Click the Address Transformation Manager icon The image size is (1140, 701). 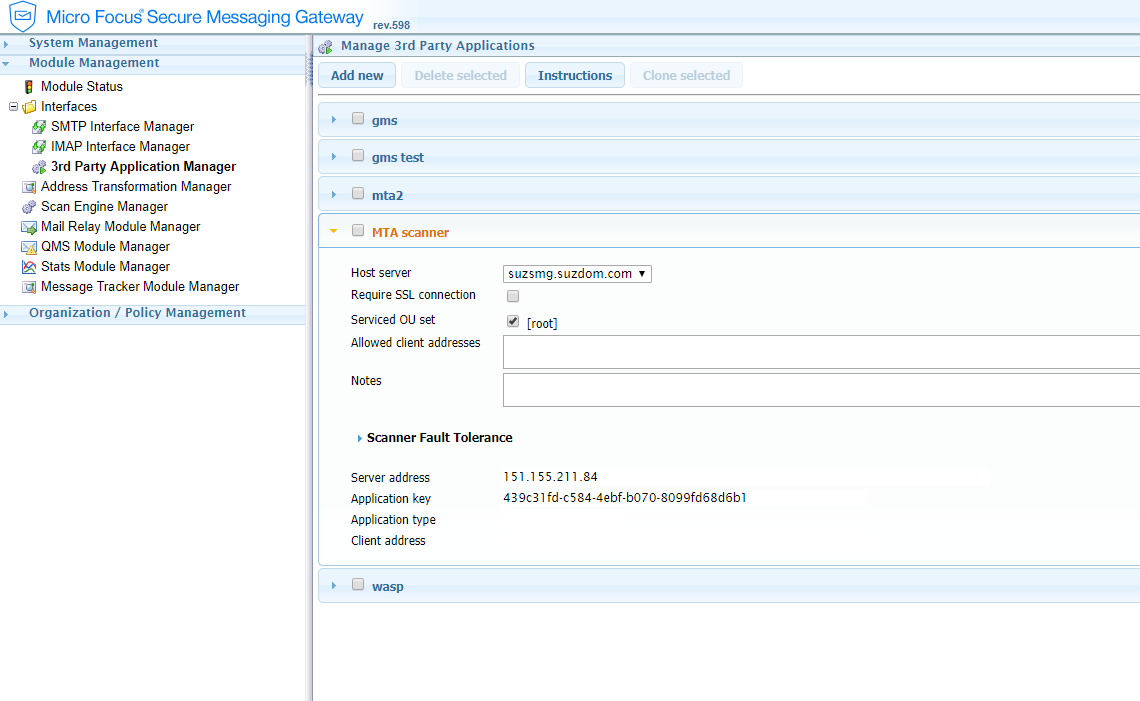[29, 187]
